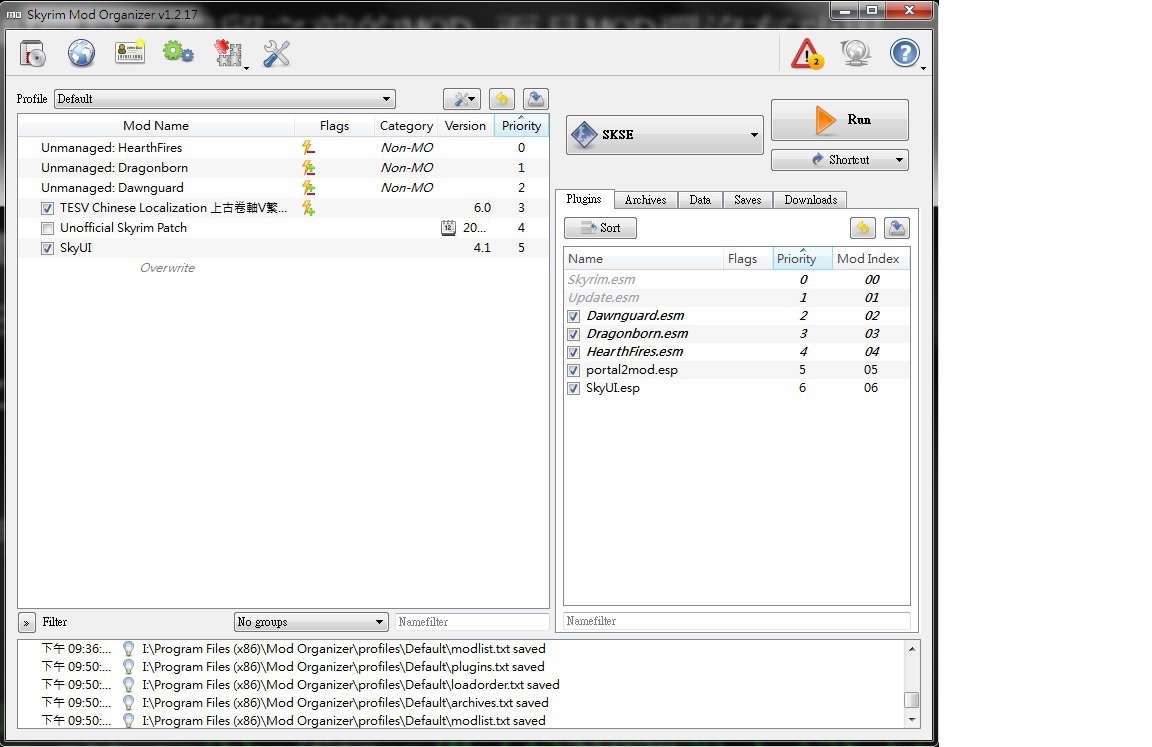Screen dimensions: 1152x747
Task: Open the profiles ID card icon
Action: [x=130, y=53]
